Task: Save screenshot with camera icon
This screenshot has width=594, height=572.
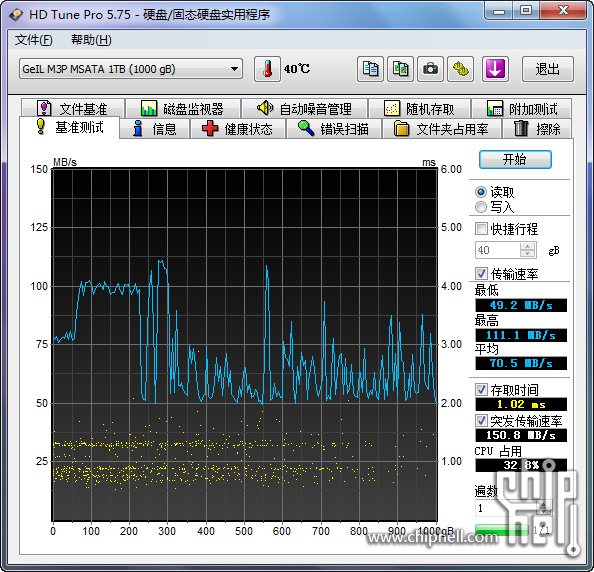Action: pos(430,69)
